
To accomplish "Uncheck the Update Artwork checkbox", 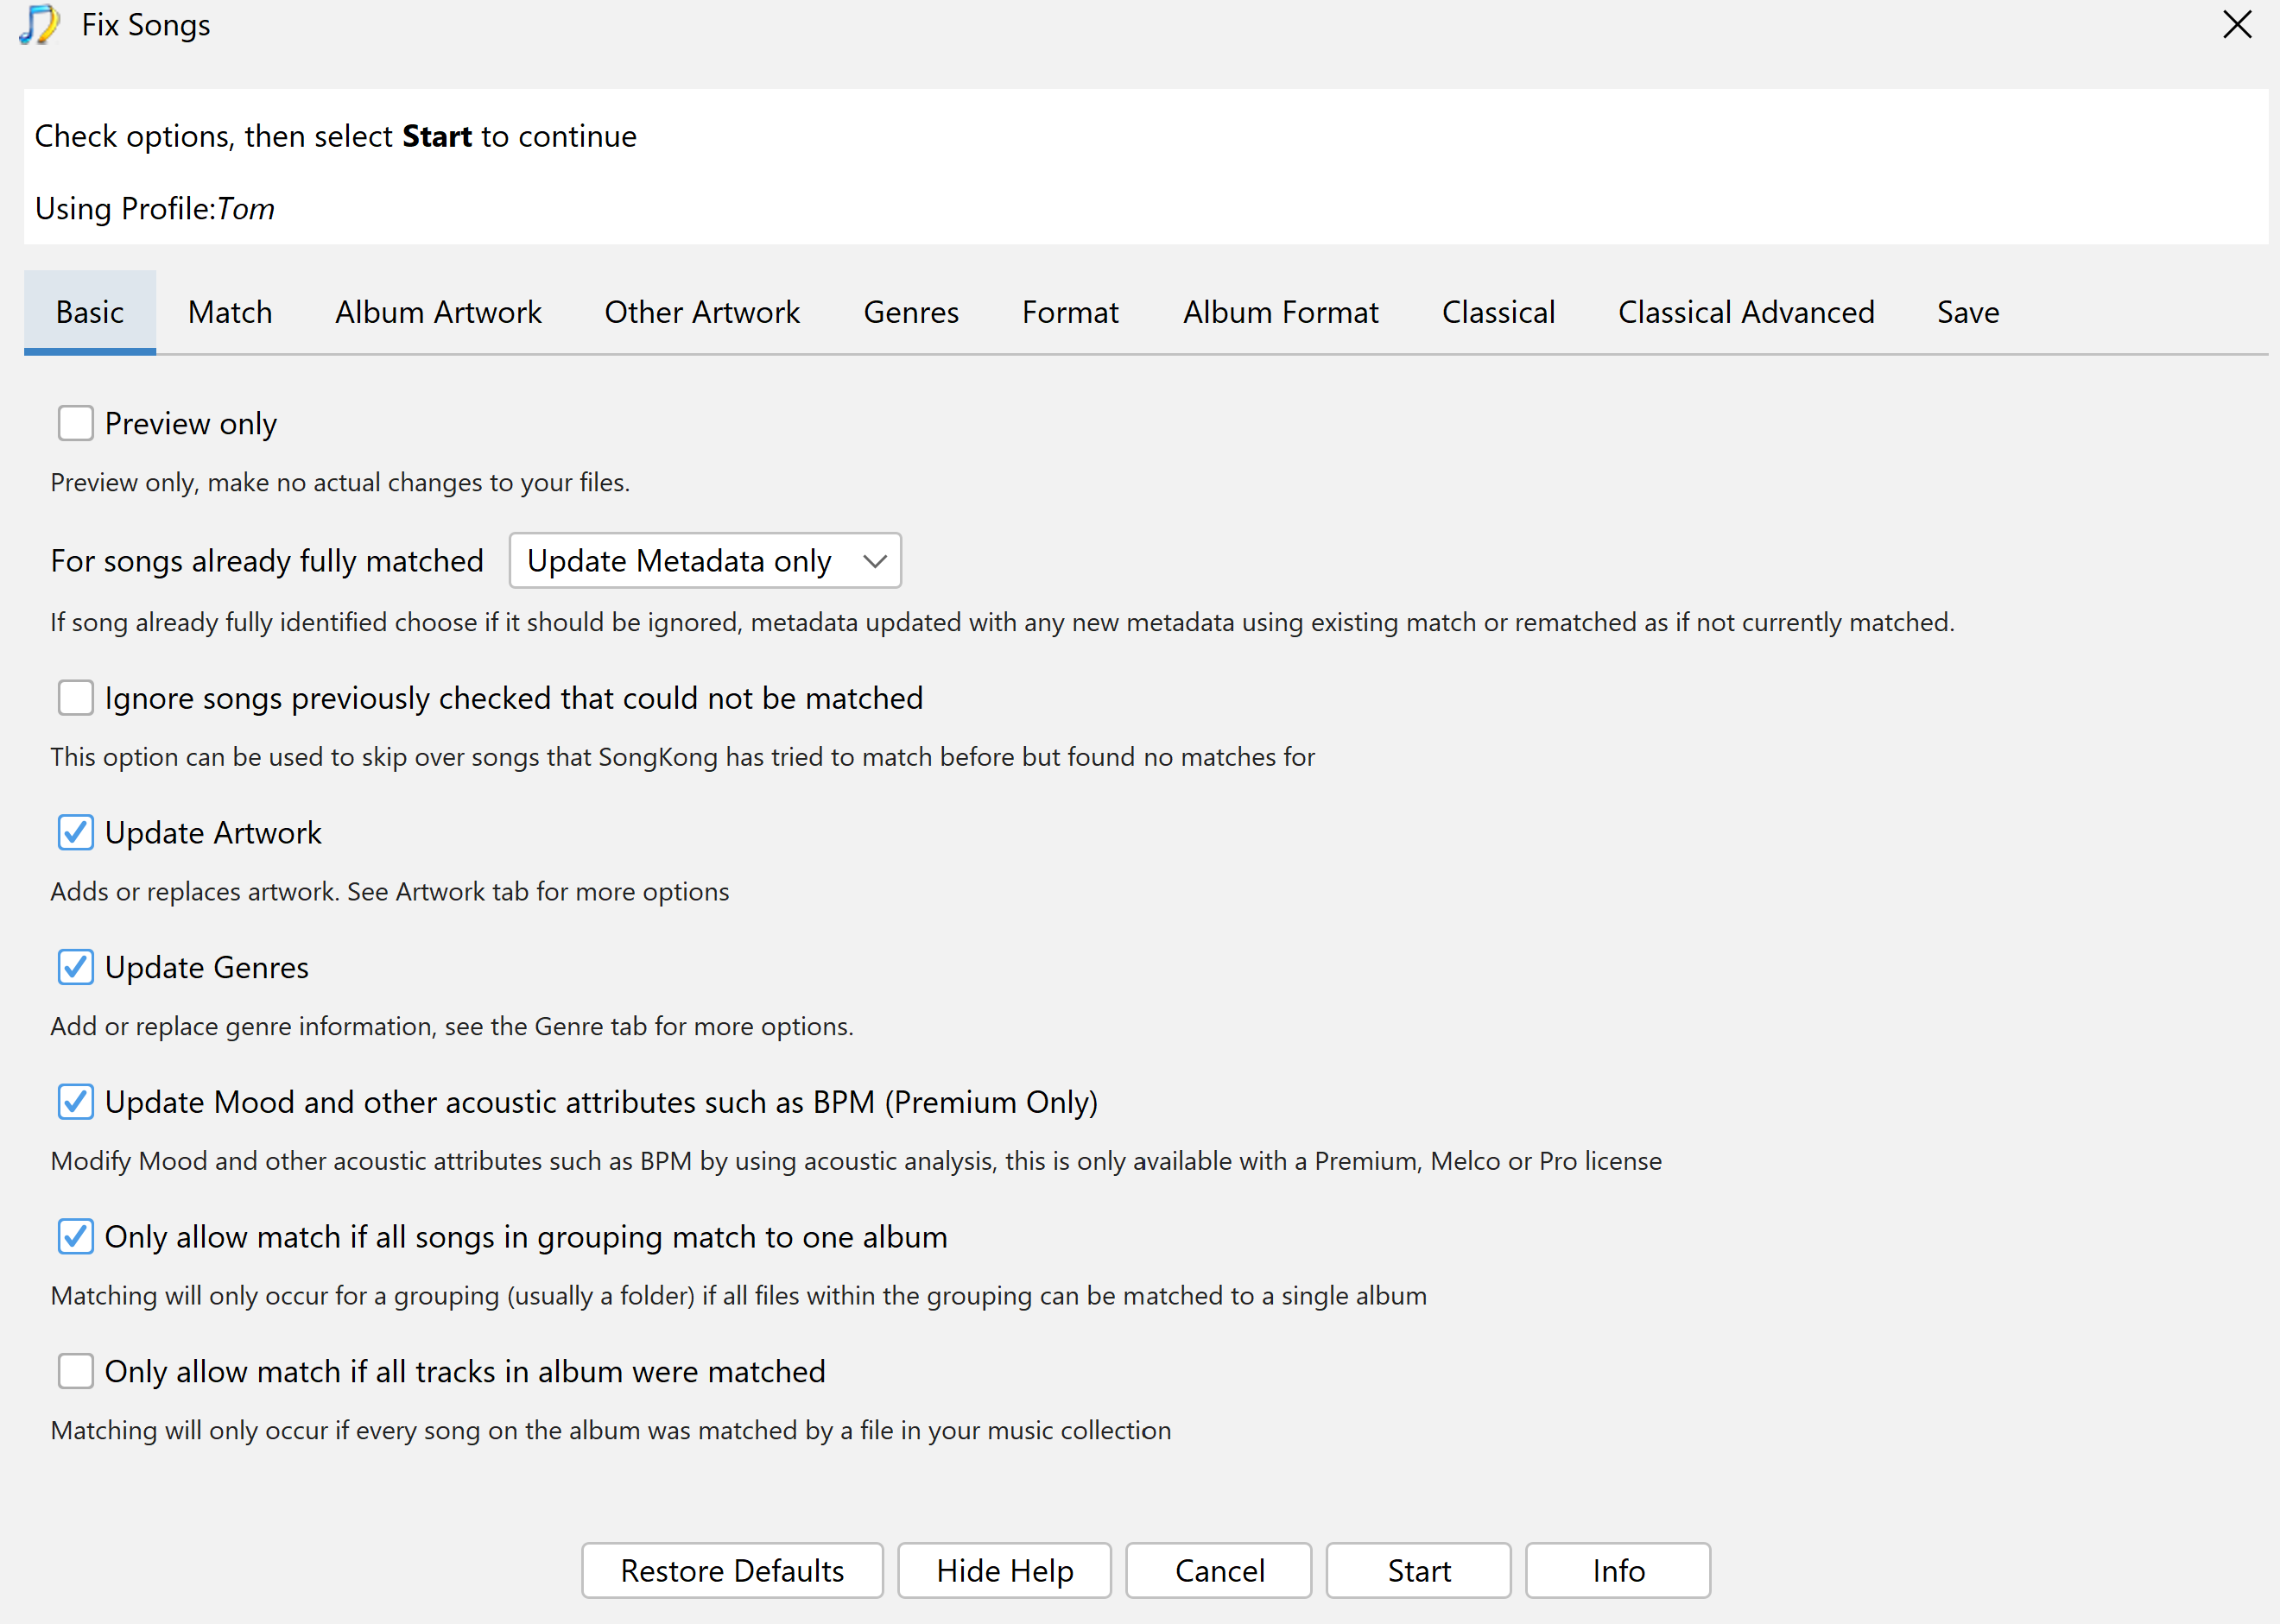I will 76,832.
